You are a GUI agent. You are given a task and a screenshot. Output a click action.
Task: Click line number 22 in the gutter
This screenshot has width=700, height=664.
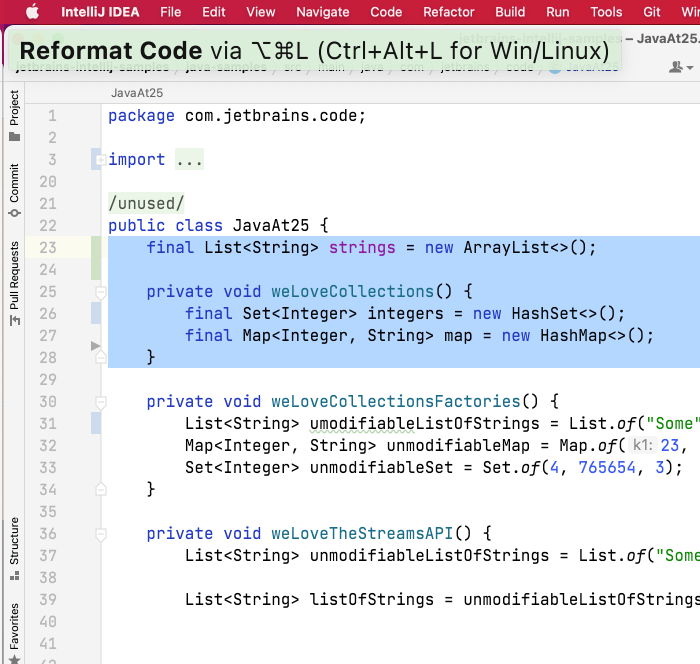pyautogui.click(x=48, y=226)
